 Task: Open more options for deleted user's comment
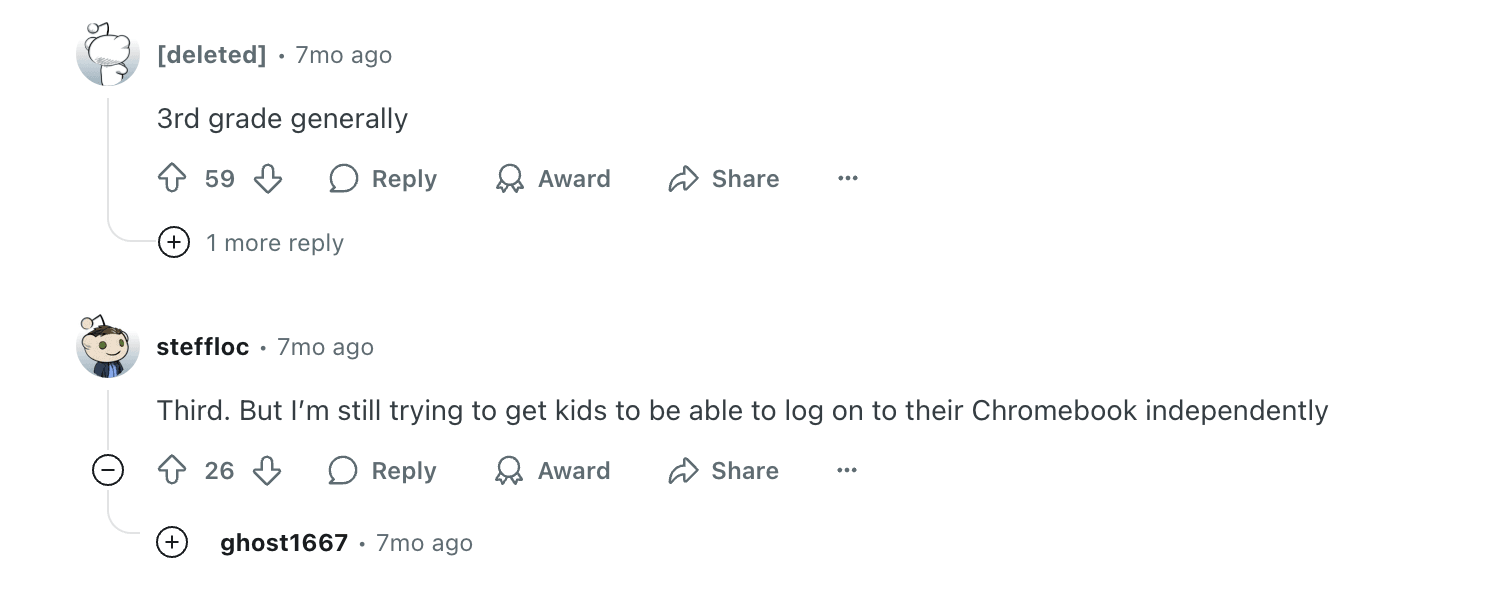point(848,179)
